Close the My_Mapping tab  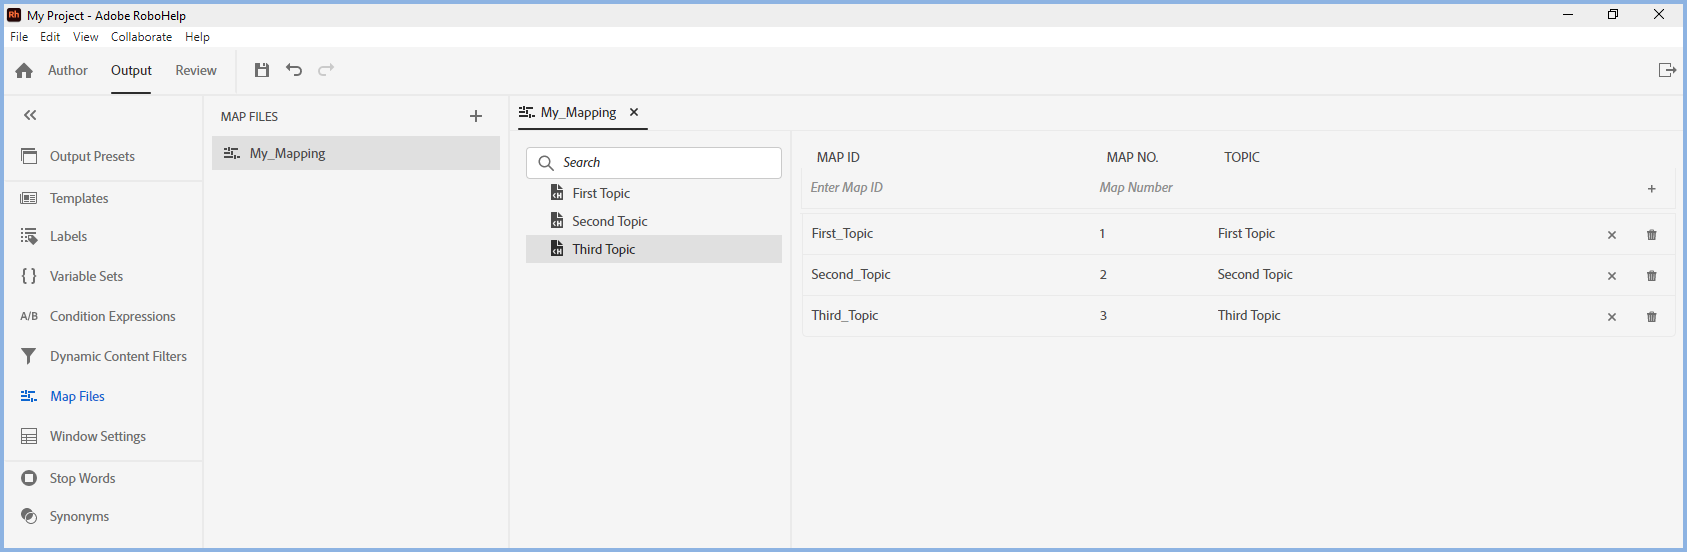pos(634,113)
